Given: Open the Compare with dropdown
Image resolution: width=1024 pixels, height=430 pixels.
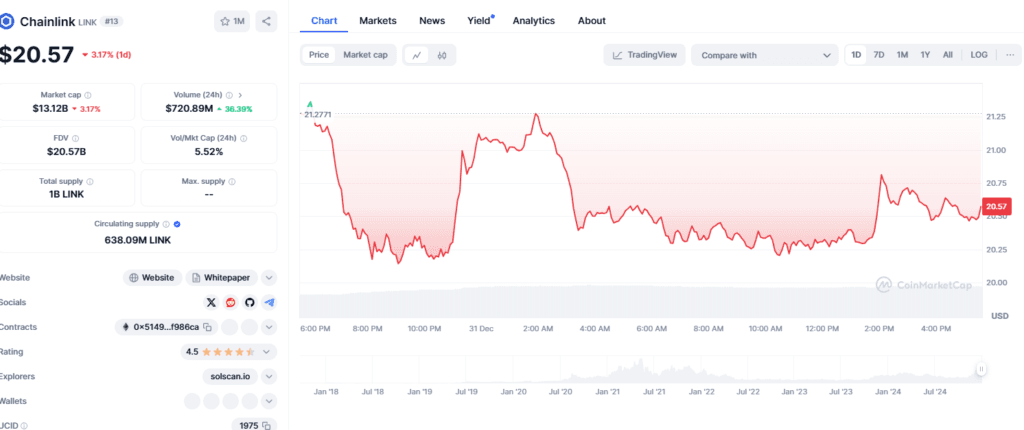Looking at the screenshot, I should (764, 56).
